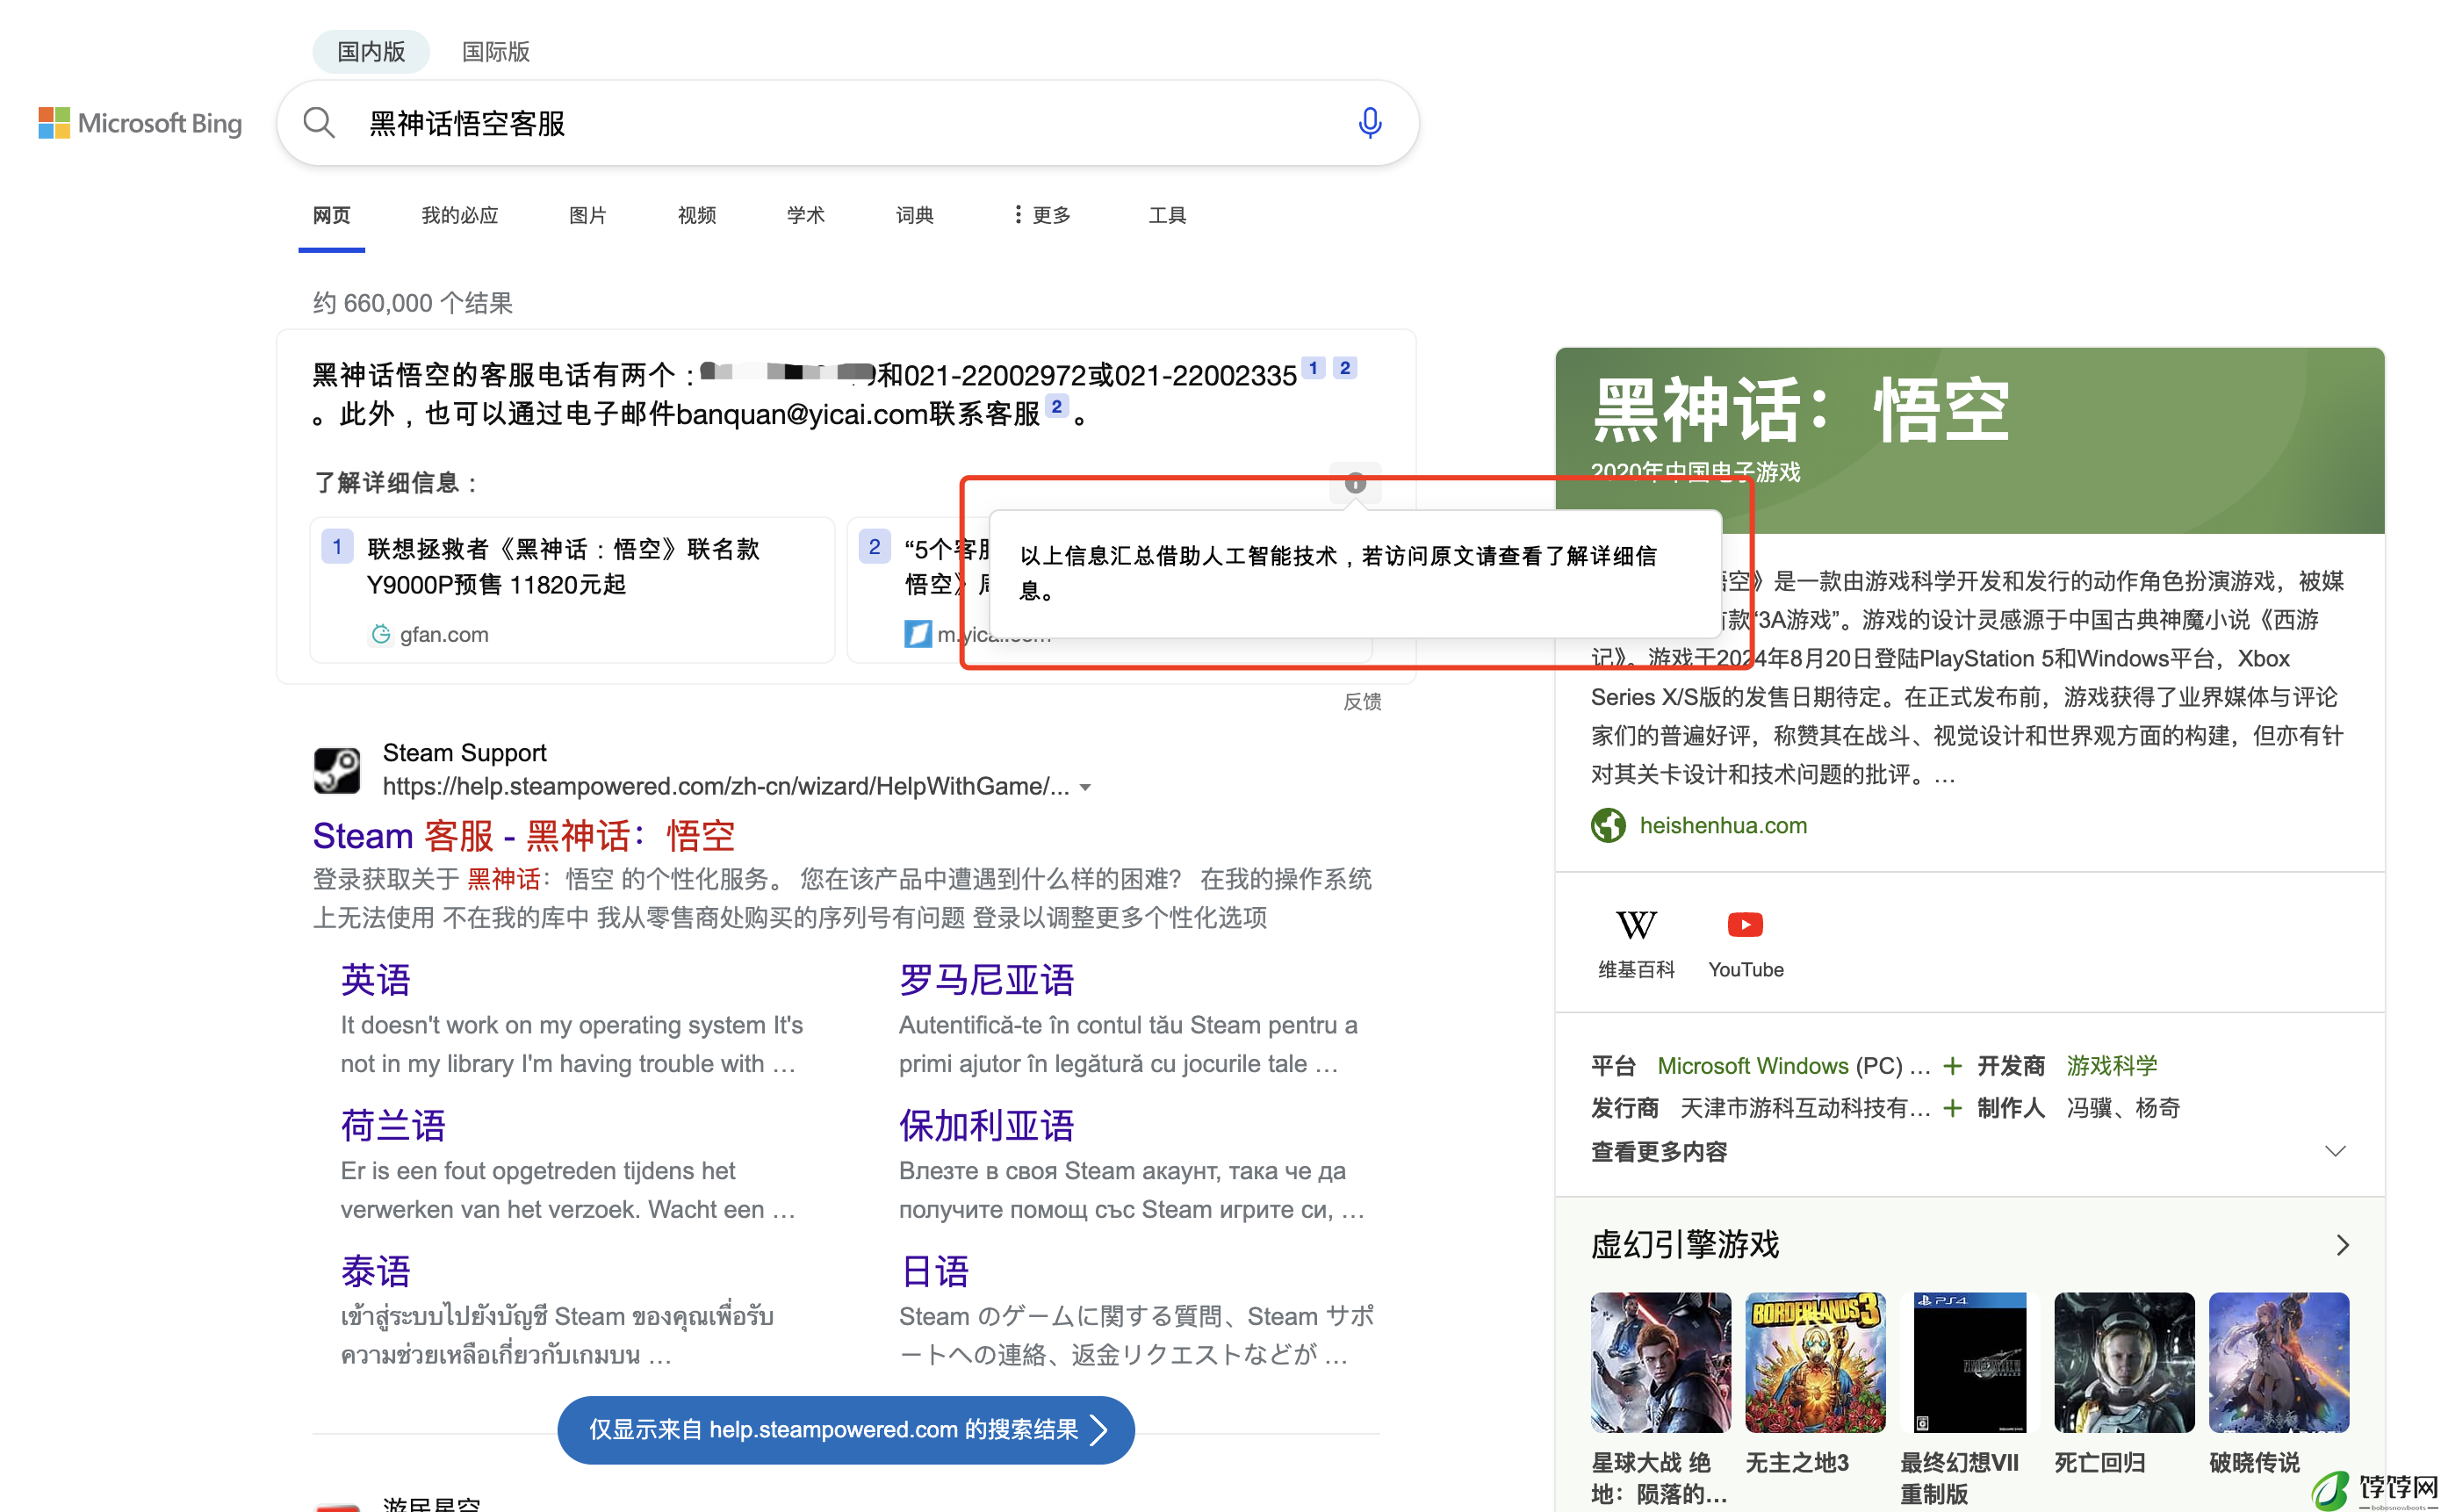Click the Steam Support URL text
Viewport: 2441px width, 1512px height.
tap(726, 787)
